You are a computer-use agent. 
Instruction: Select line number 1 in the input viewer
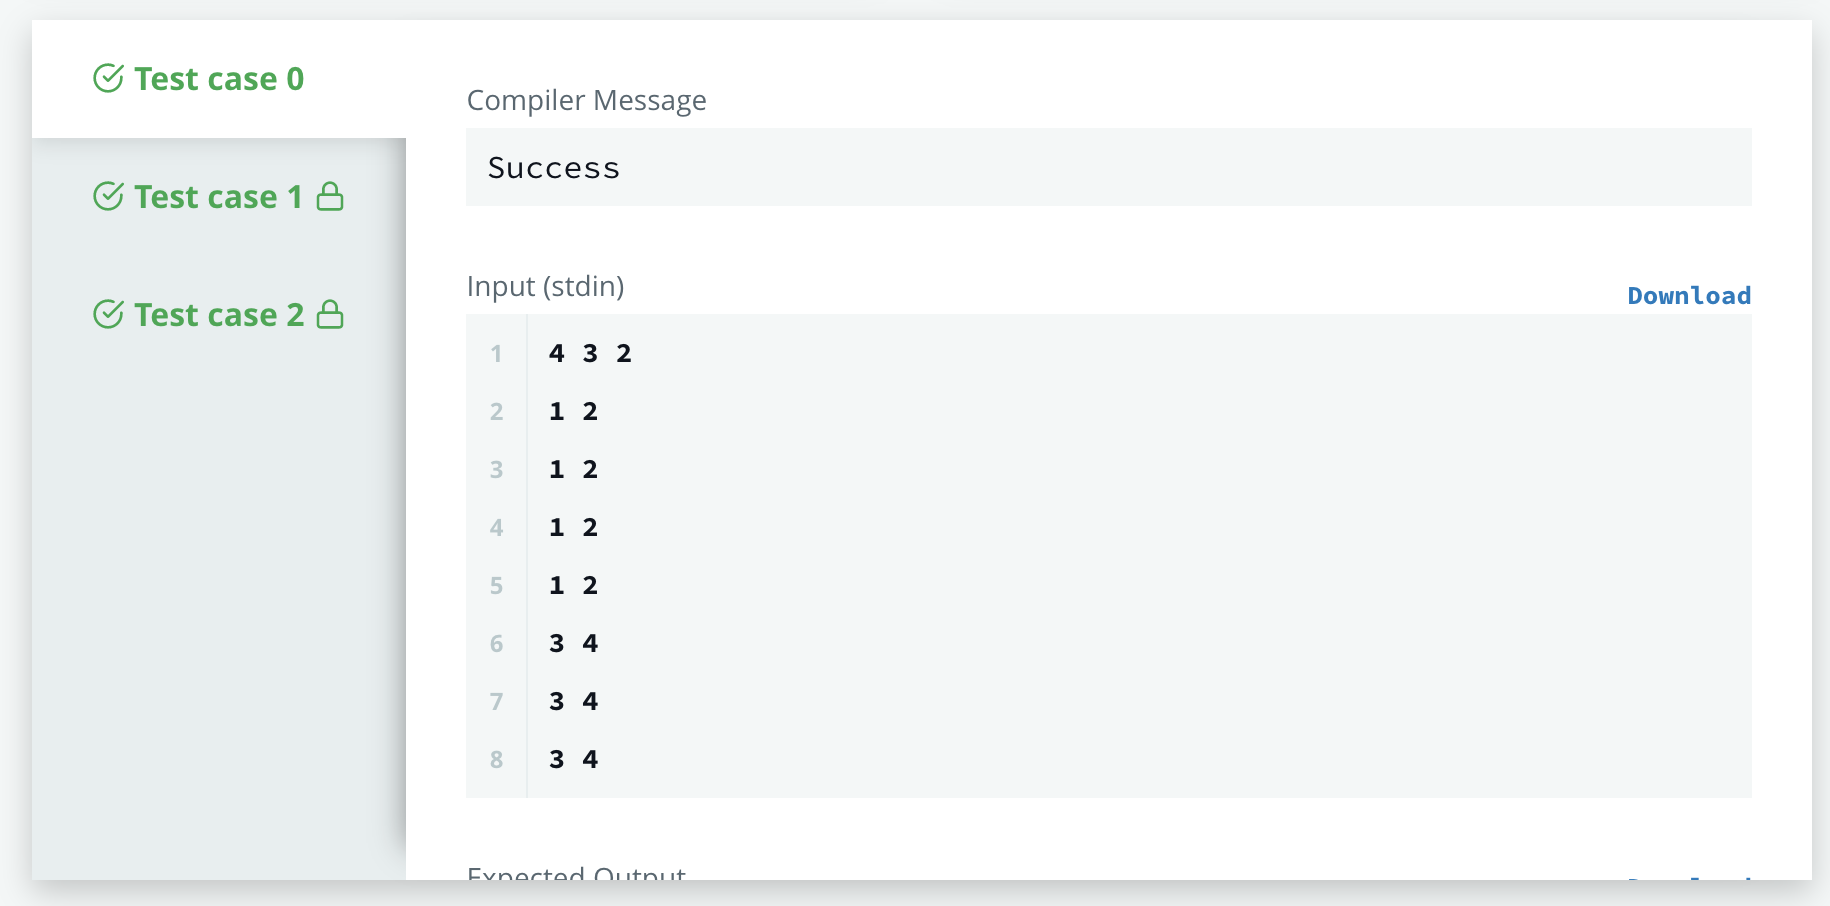[x=496, y=353]
